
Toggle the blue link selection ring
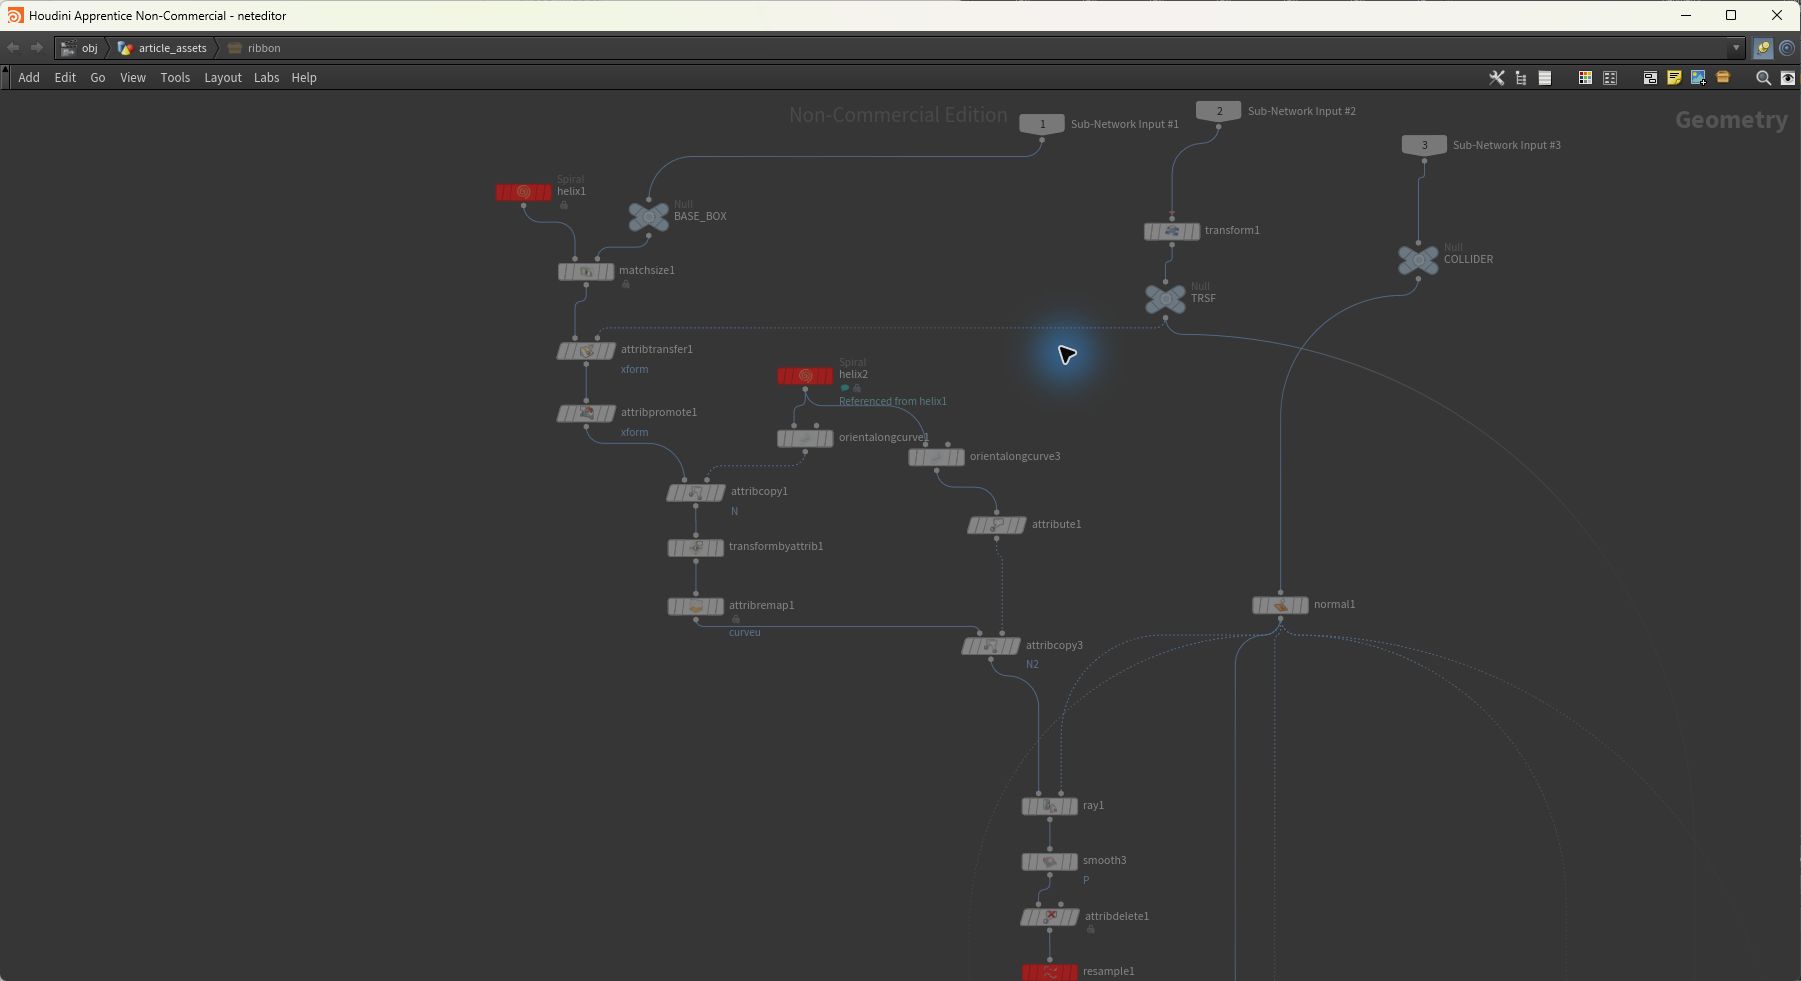pyautogui.click(x=1787, y=48)
